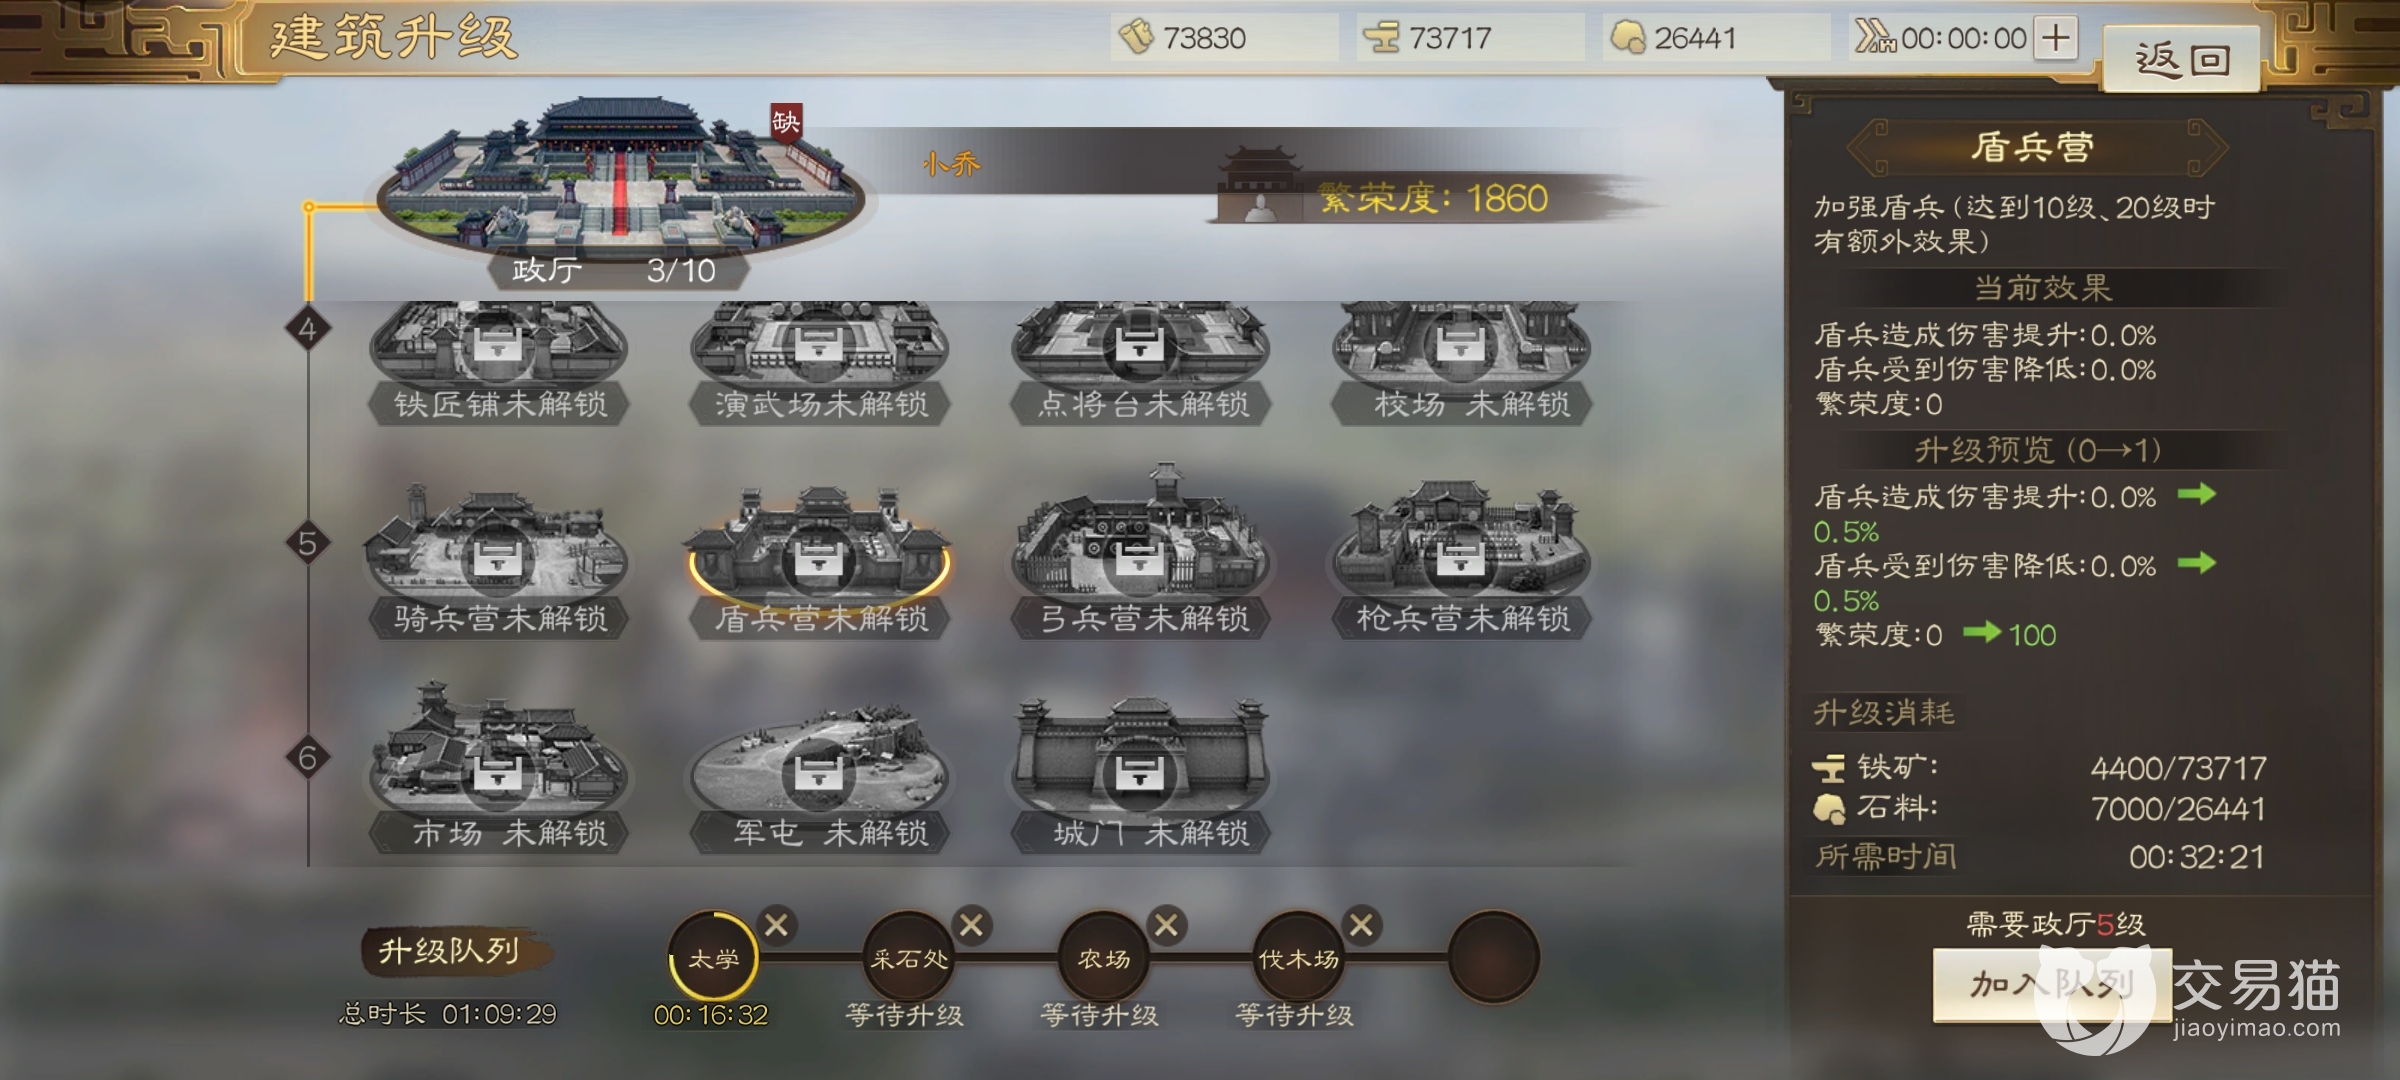Click the 返回 back button
This screenshot has width=2400, height=1080.
(x=2182, y=60)
